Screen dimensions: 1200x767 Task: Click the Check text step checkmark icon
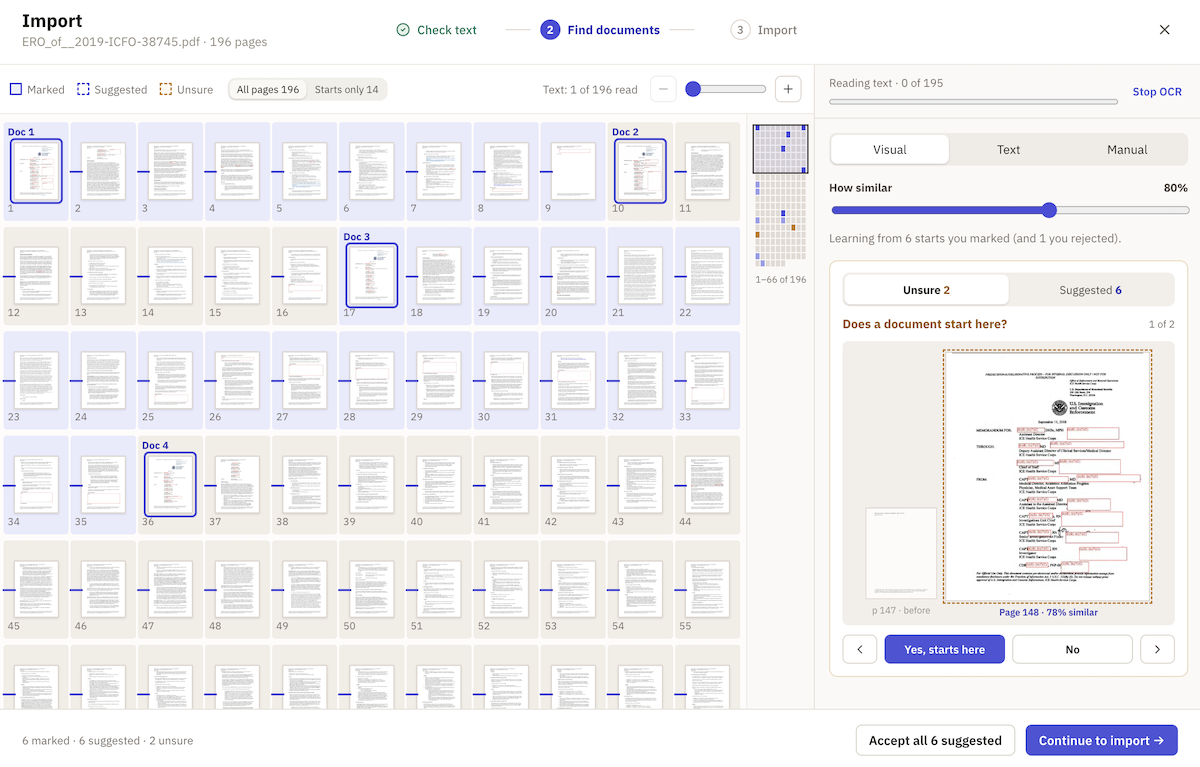[x=403, y=30]
